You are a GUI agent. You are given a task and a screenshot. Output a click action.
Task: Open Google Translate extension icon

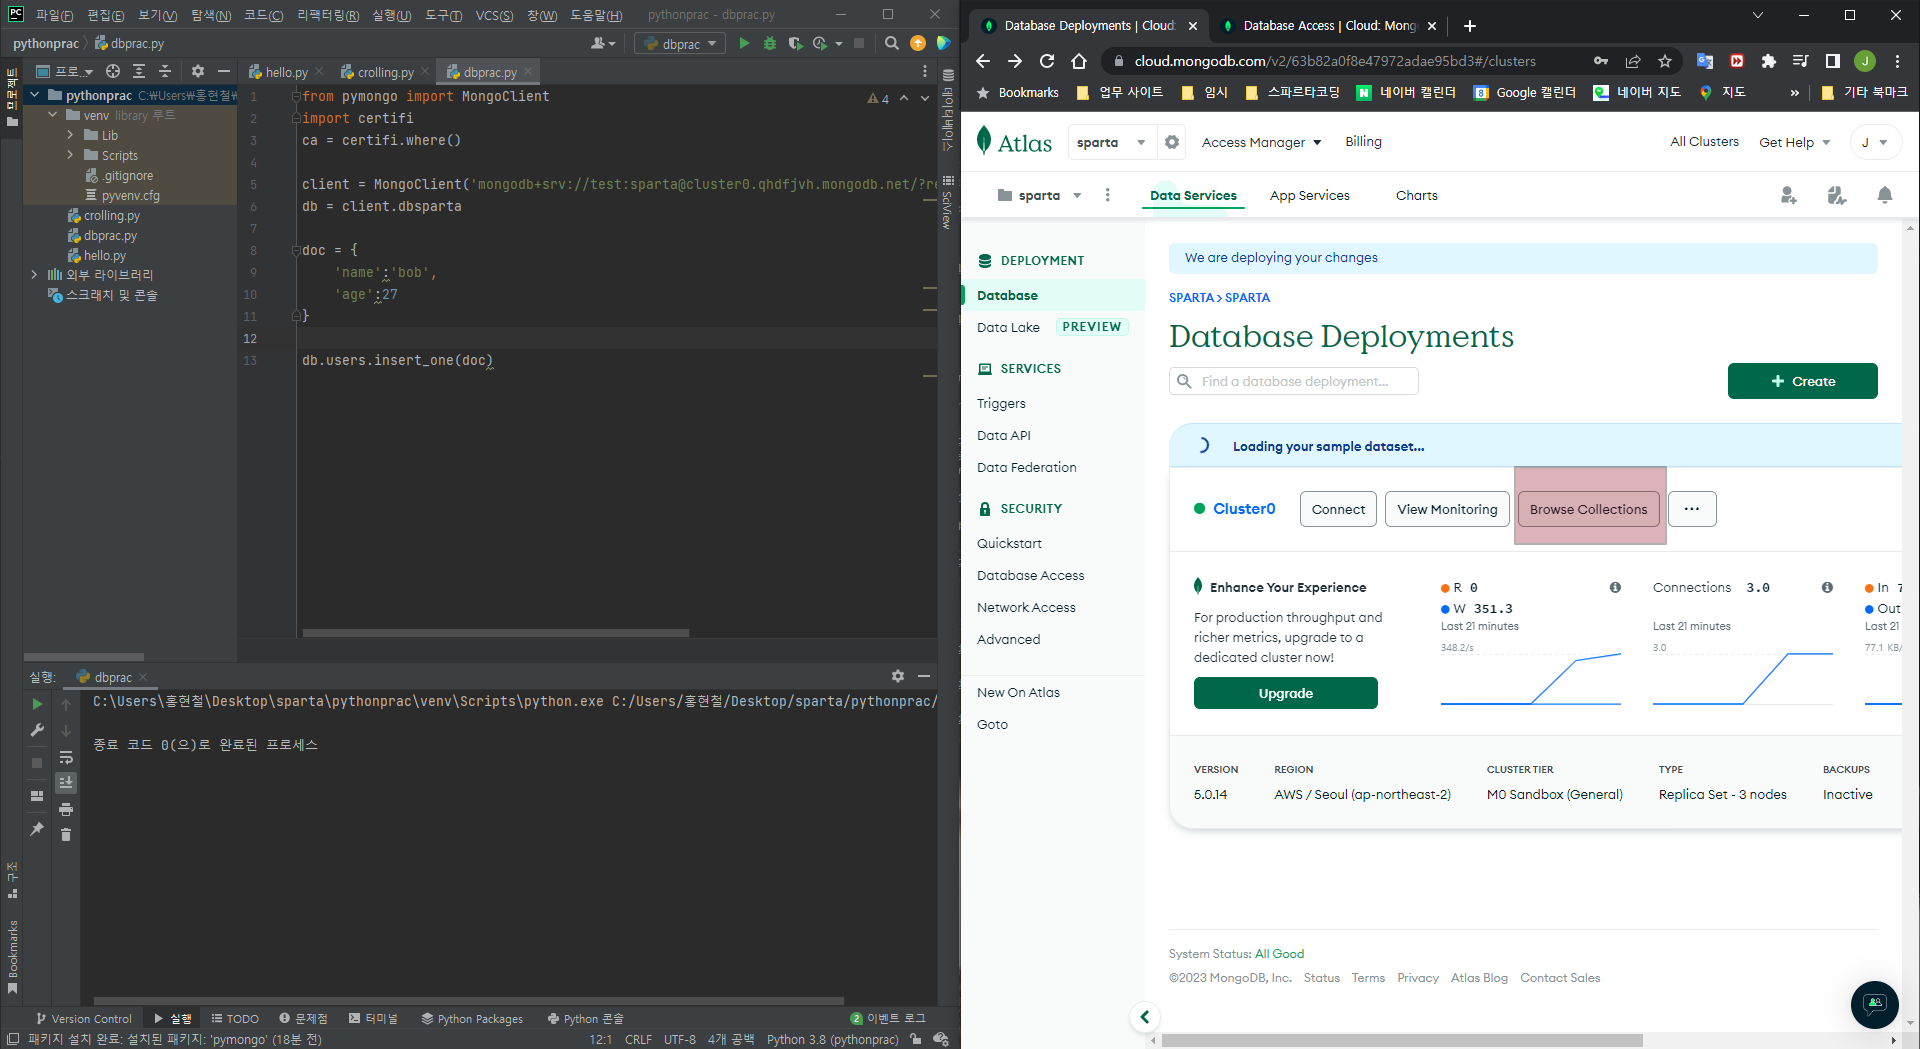point(1705,61)
